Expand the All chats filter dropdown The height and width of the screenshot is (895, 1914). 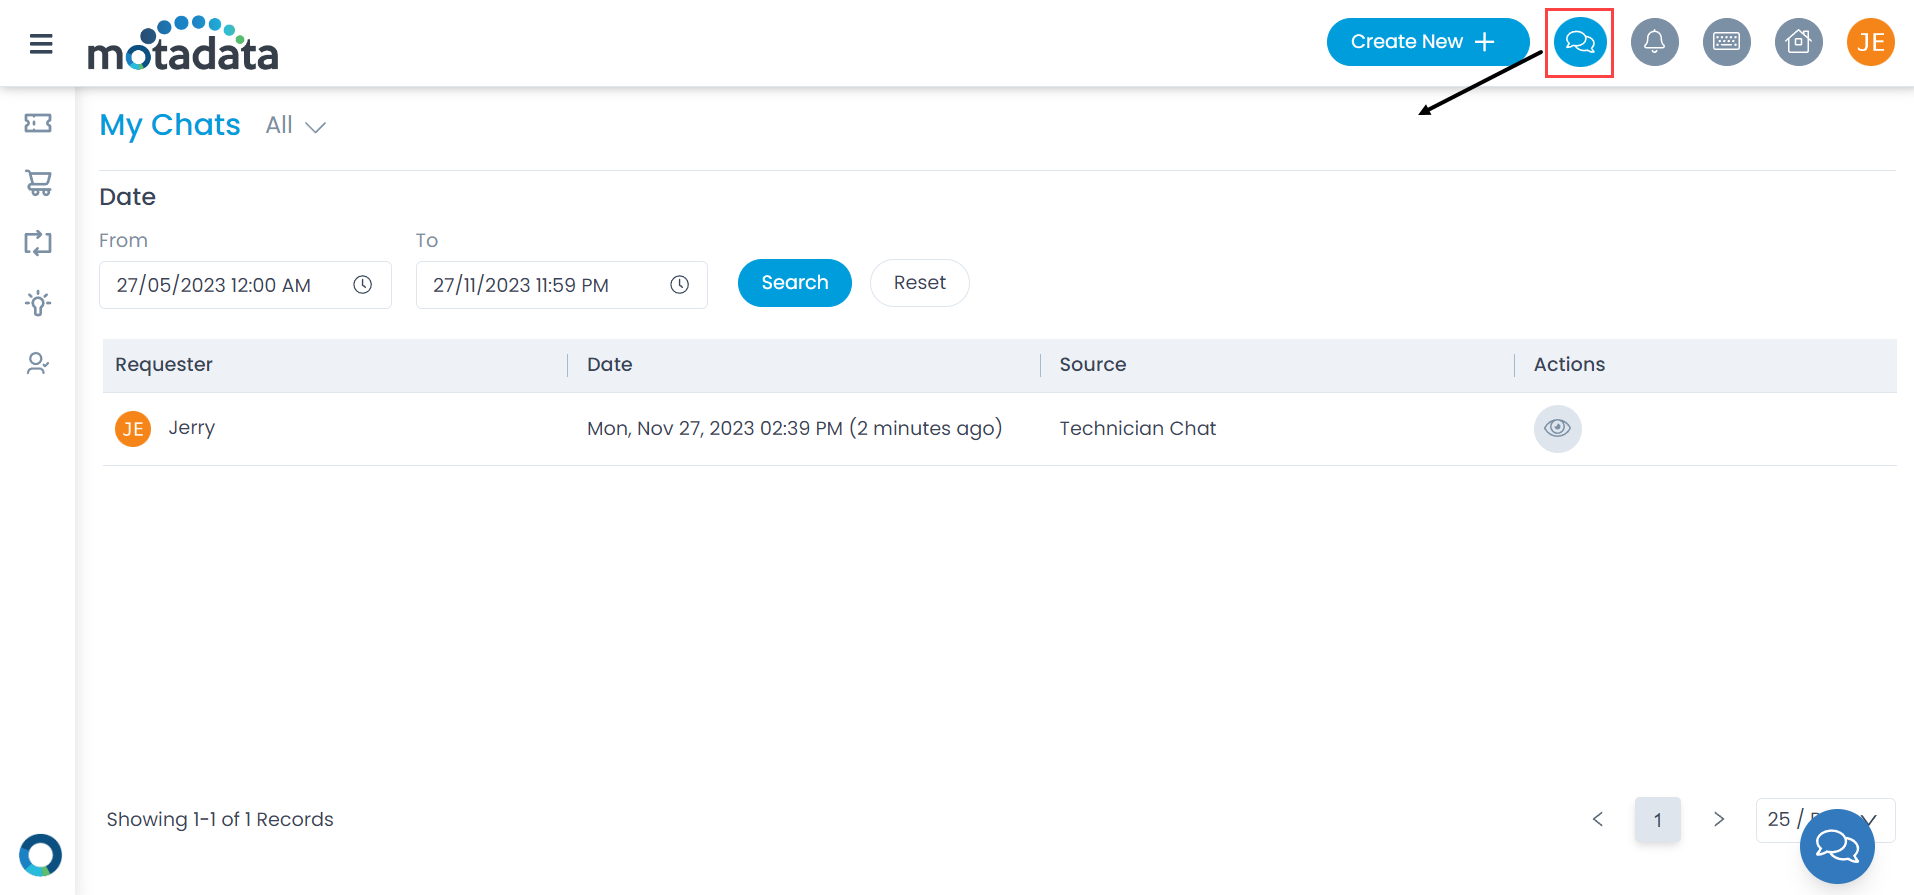(x=296, y=126)
